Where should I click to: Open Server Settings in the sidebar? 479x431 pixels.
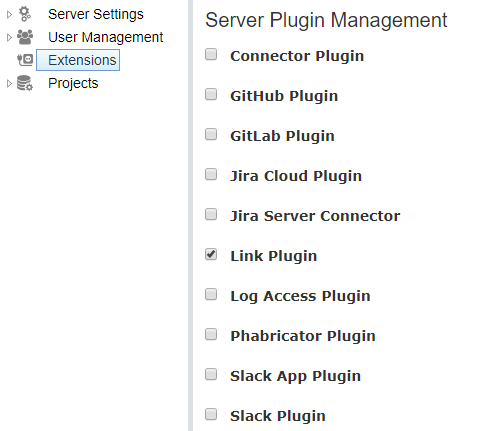coord(96,14)
